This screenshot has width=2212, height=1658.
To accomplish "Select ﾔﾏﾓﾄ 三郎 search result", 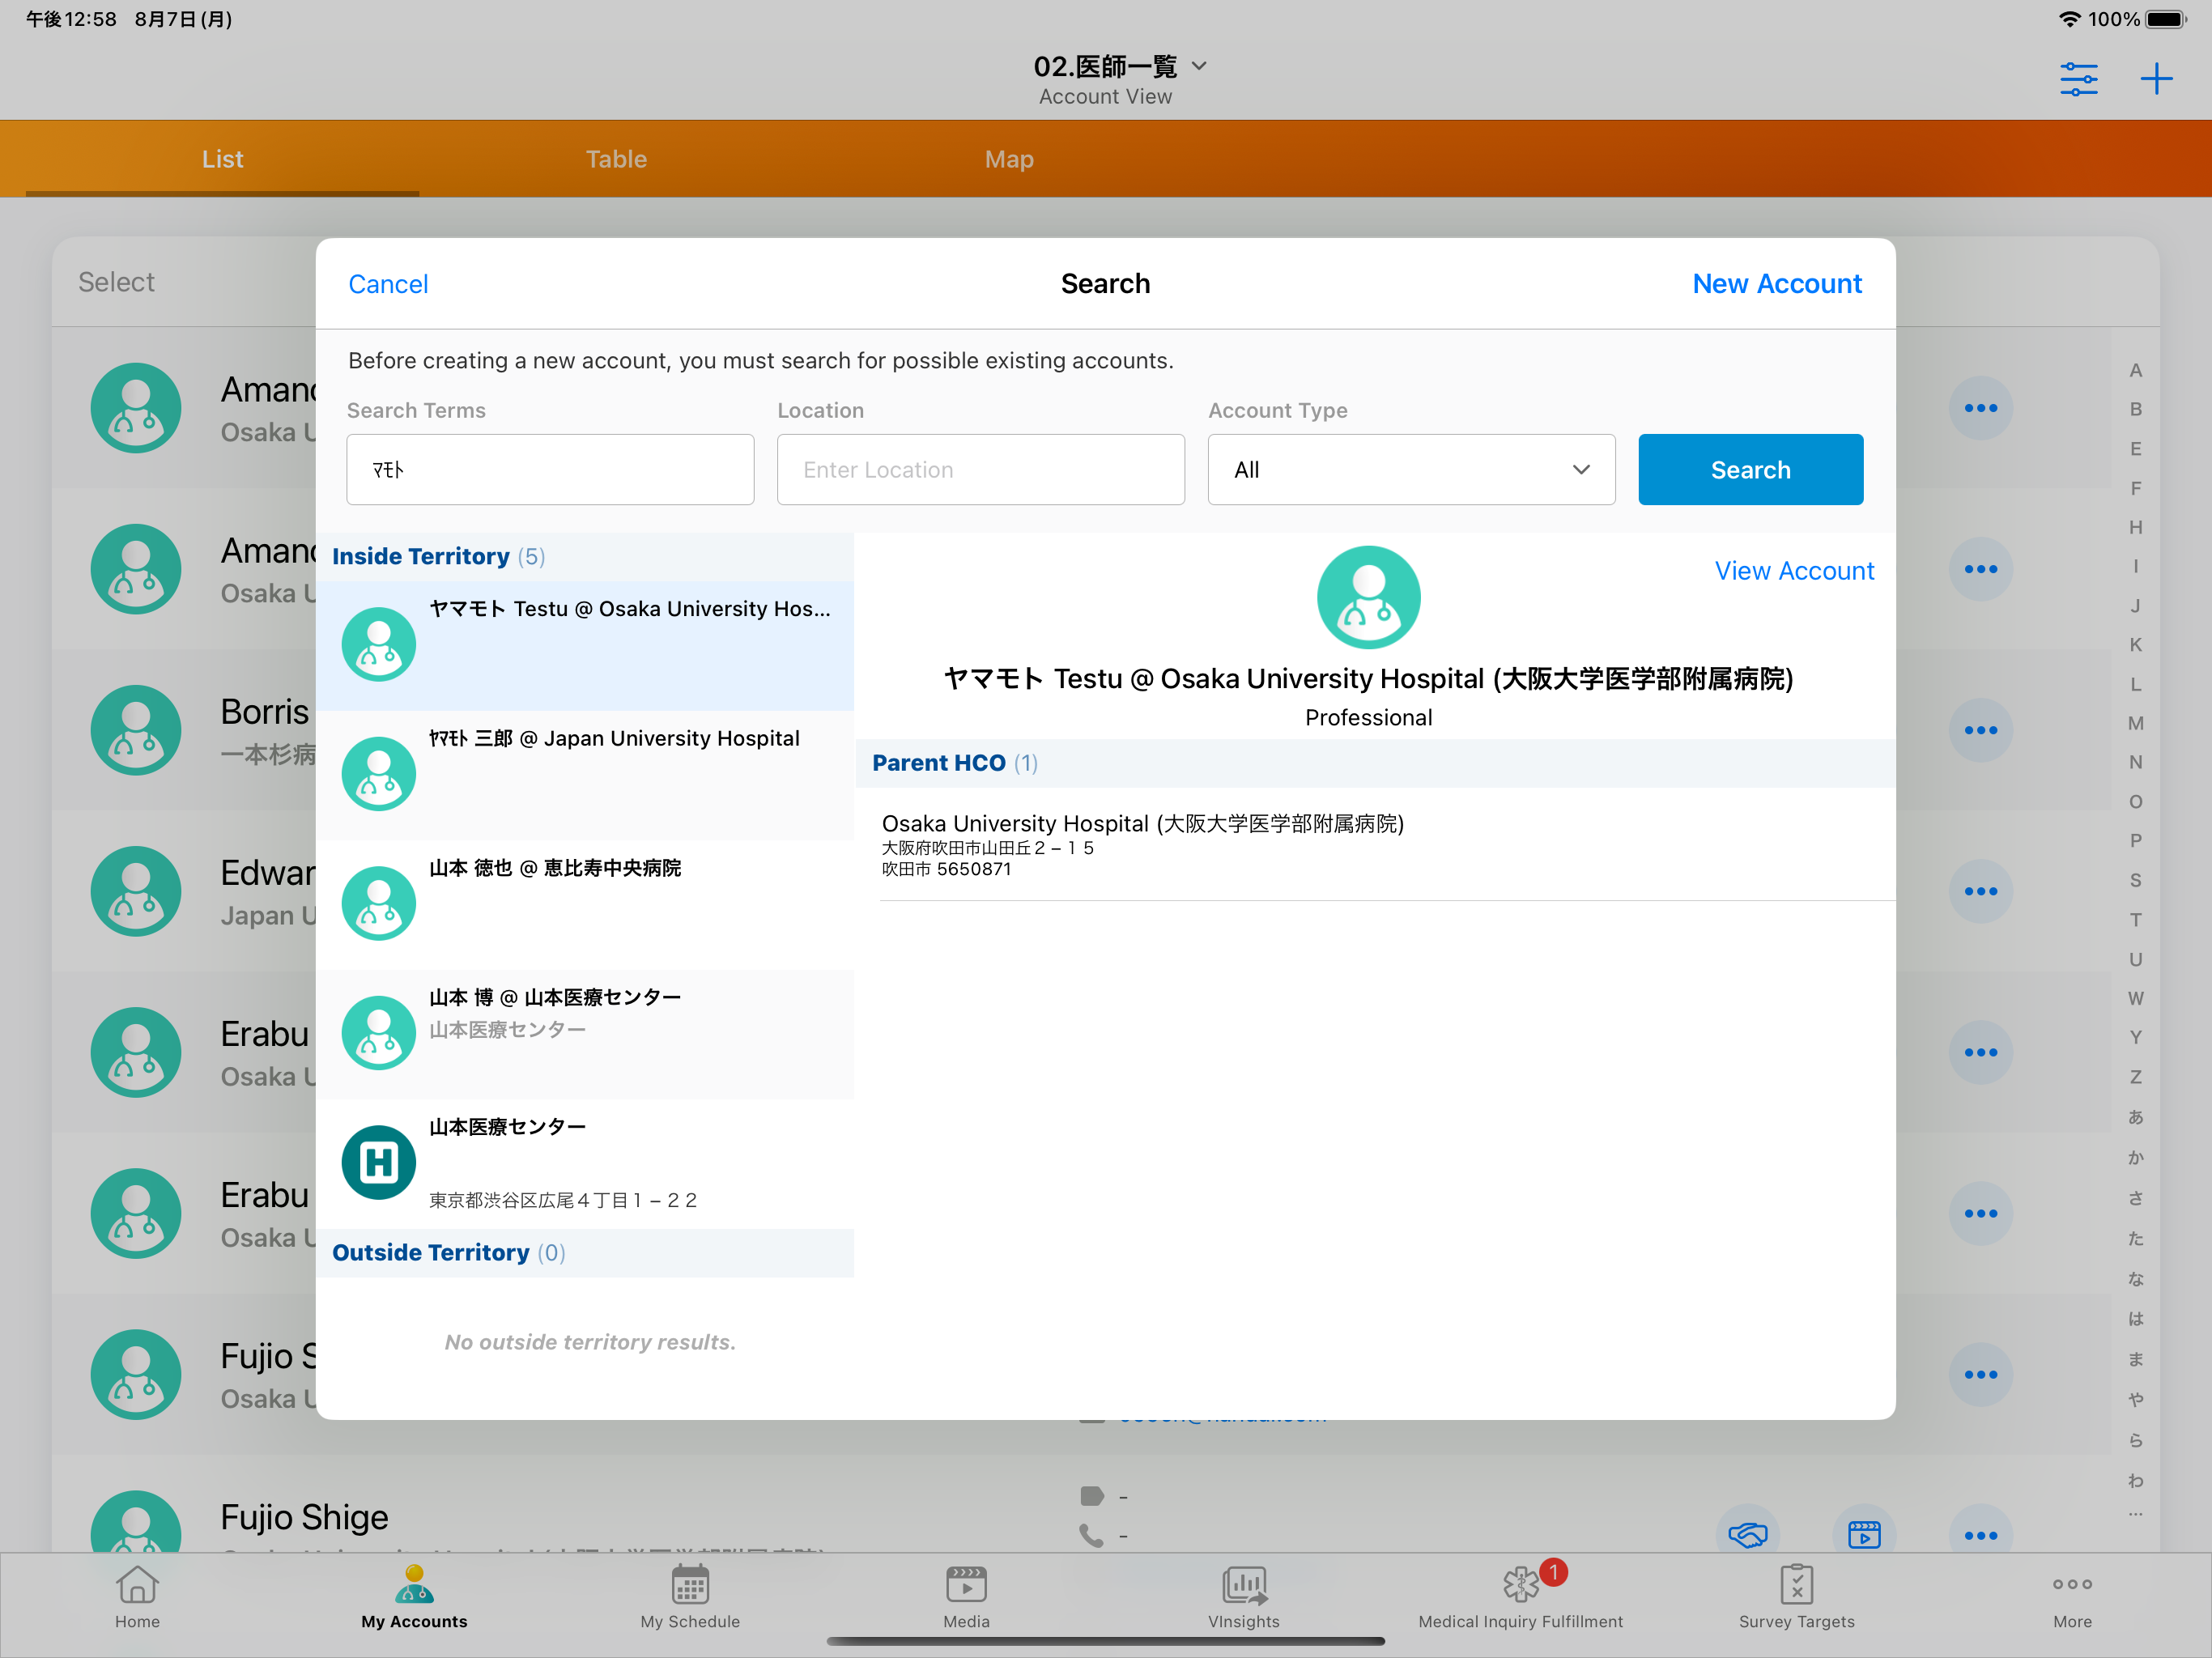I will coord(585,773).
